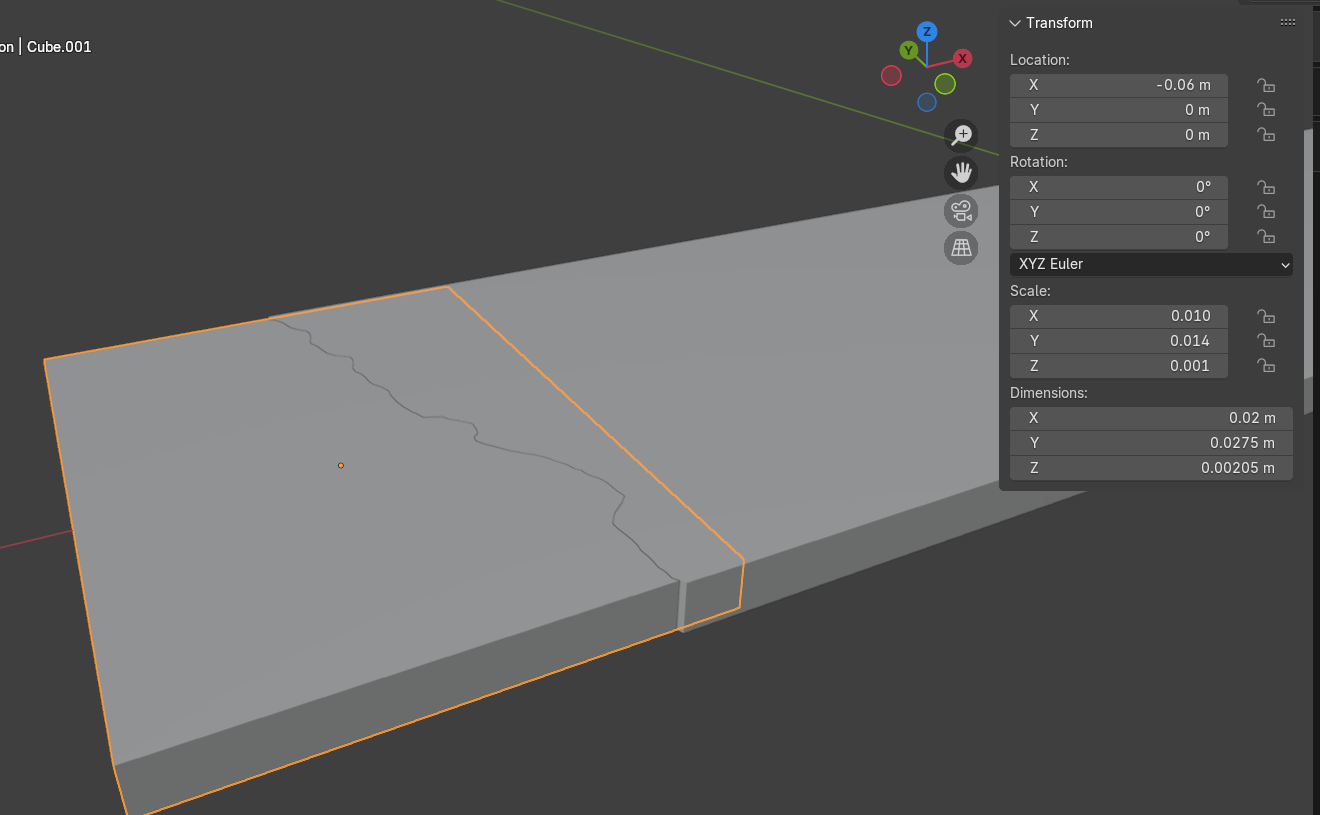The image size is (1320, 815).
Task: Click the Dimensions Y field showing 0.0275 m
Action: tap(1150, 443)
